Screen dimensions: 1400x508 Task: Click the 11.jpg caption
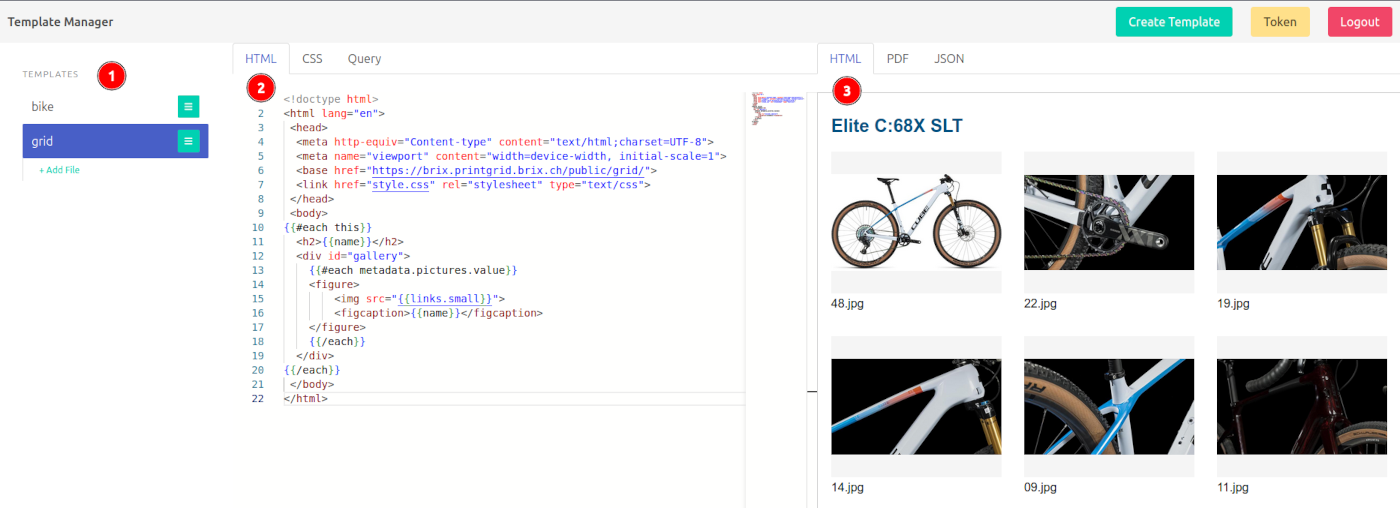tap(1233, 487)
